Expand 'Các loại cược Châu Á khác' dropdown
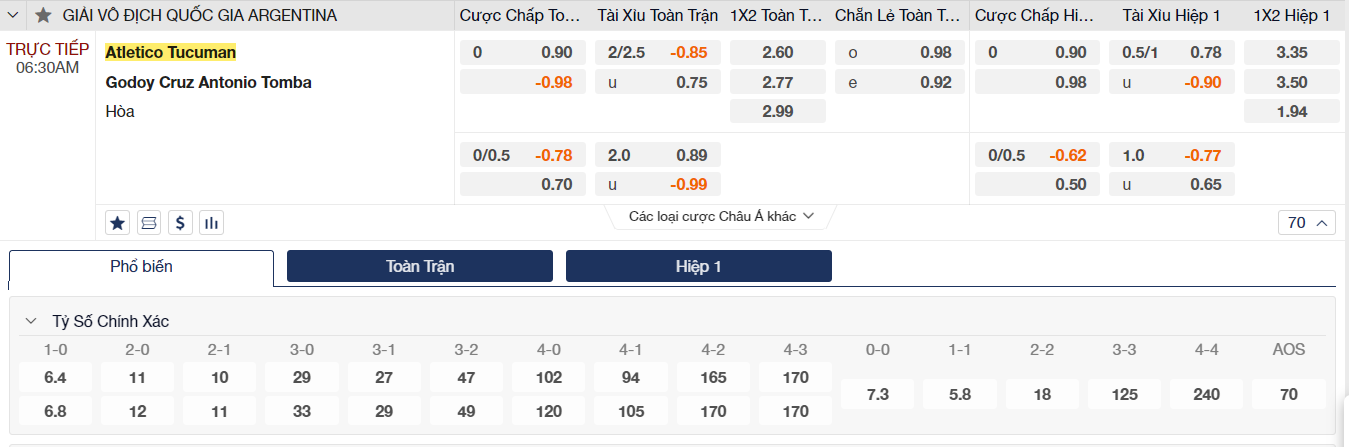This screenshot has height=447, width=1349. 720,216
